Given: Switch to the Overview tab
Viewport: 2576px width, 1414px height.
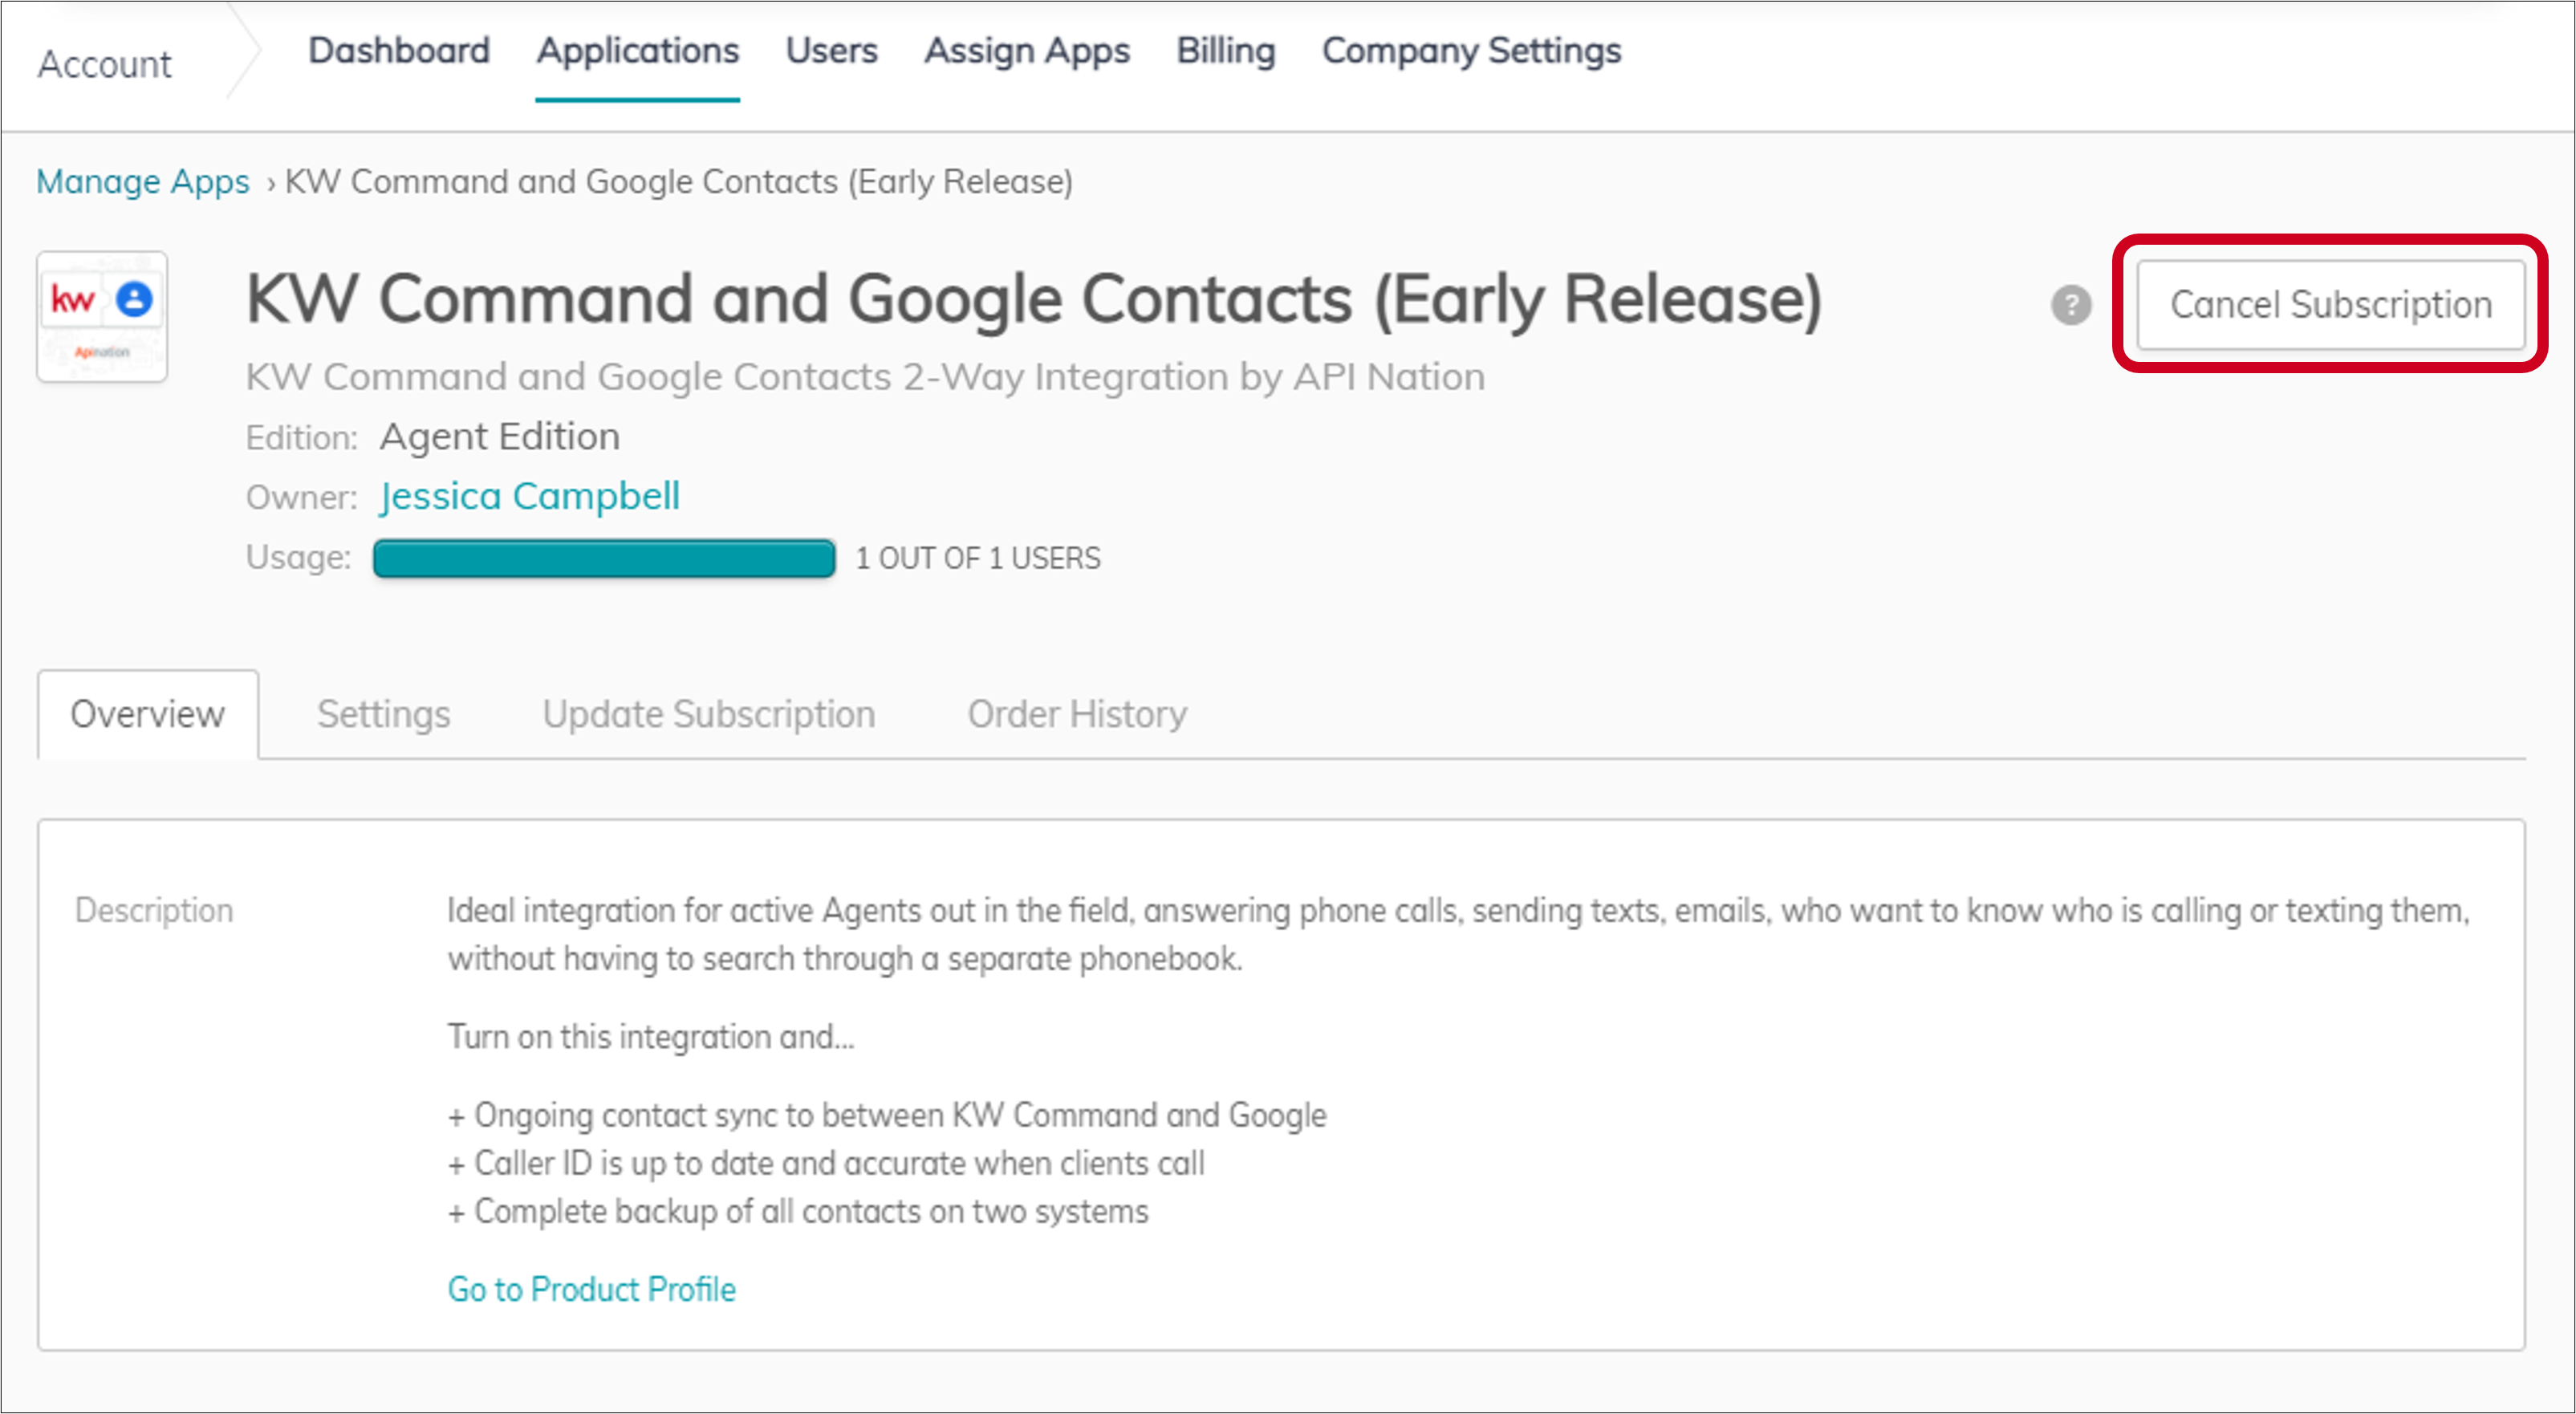Looking at the screenshot, I should [148, 714].
